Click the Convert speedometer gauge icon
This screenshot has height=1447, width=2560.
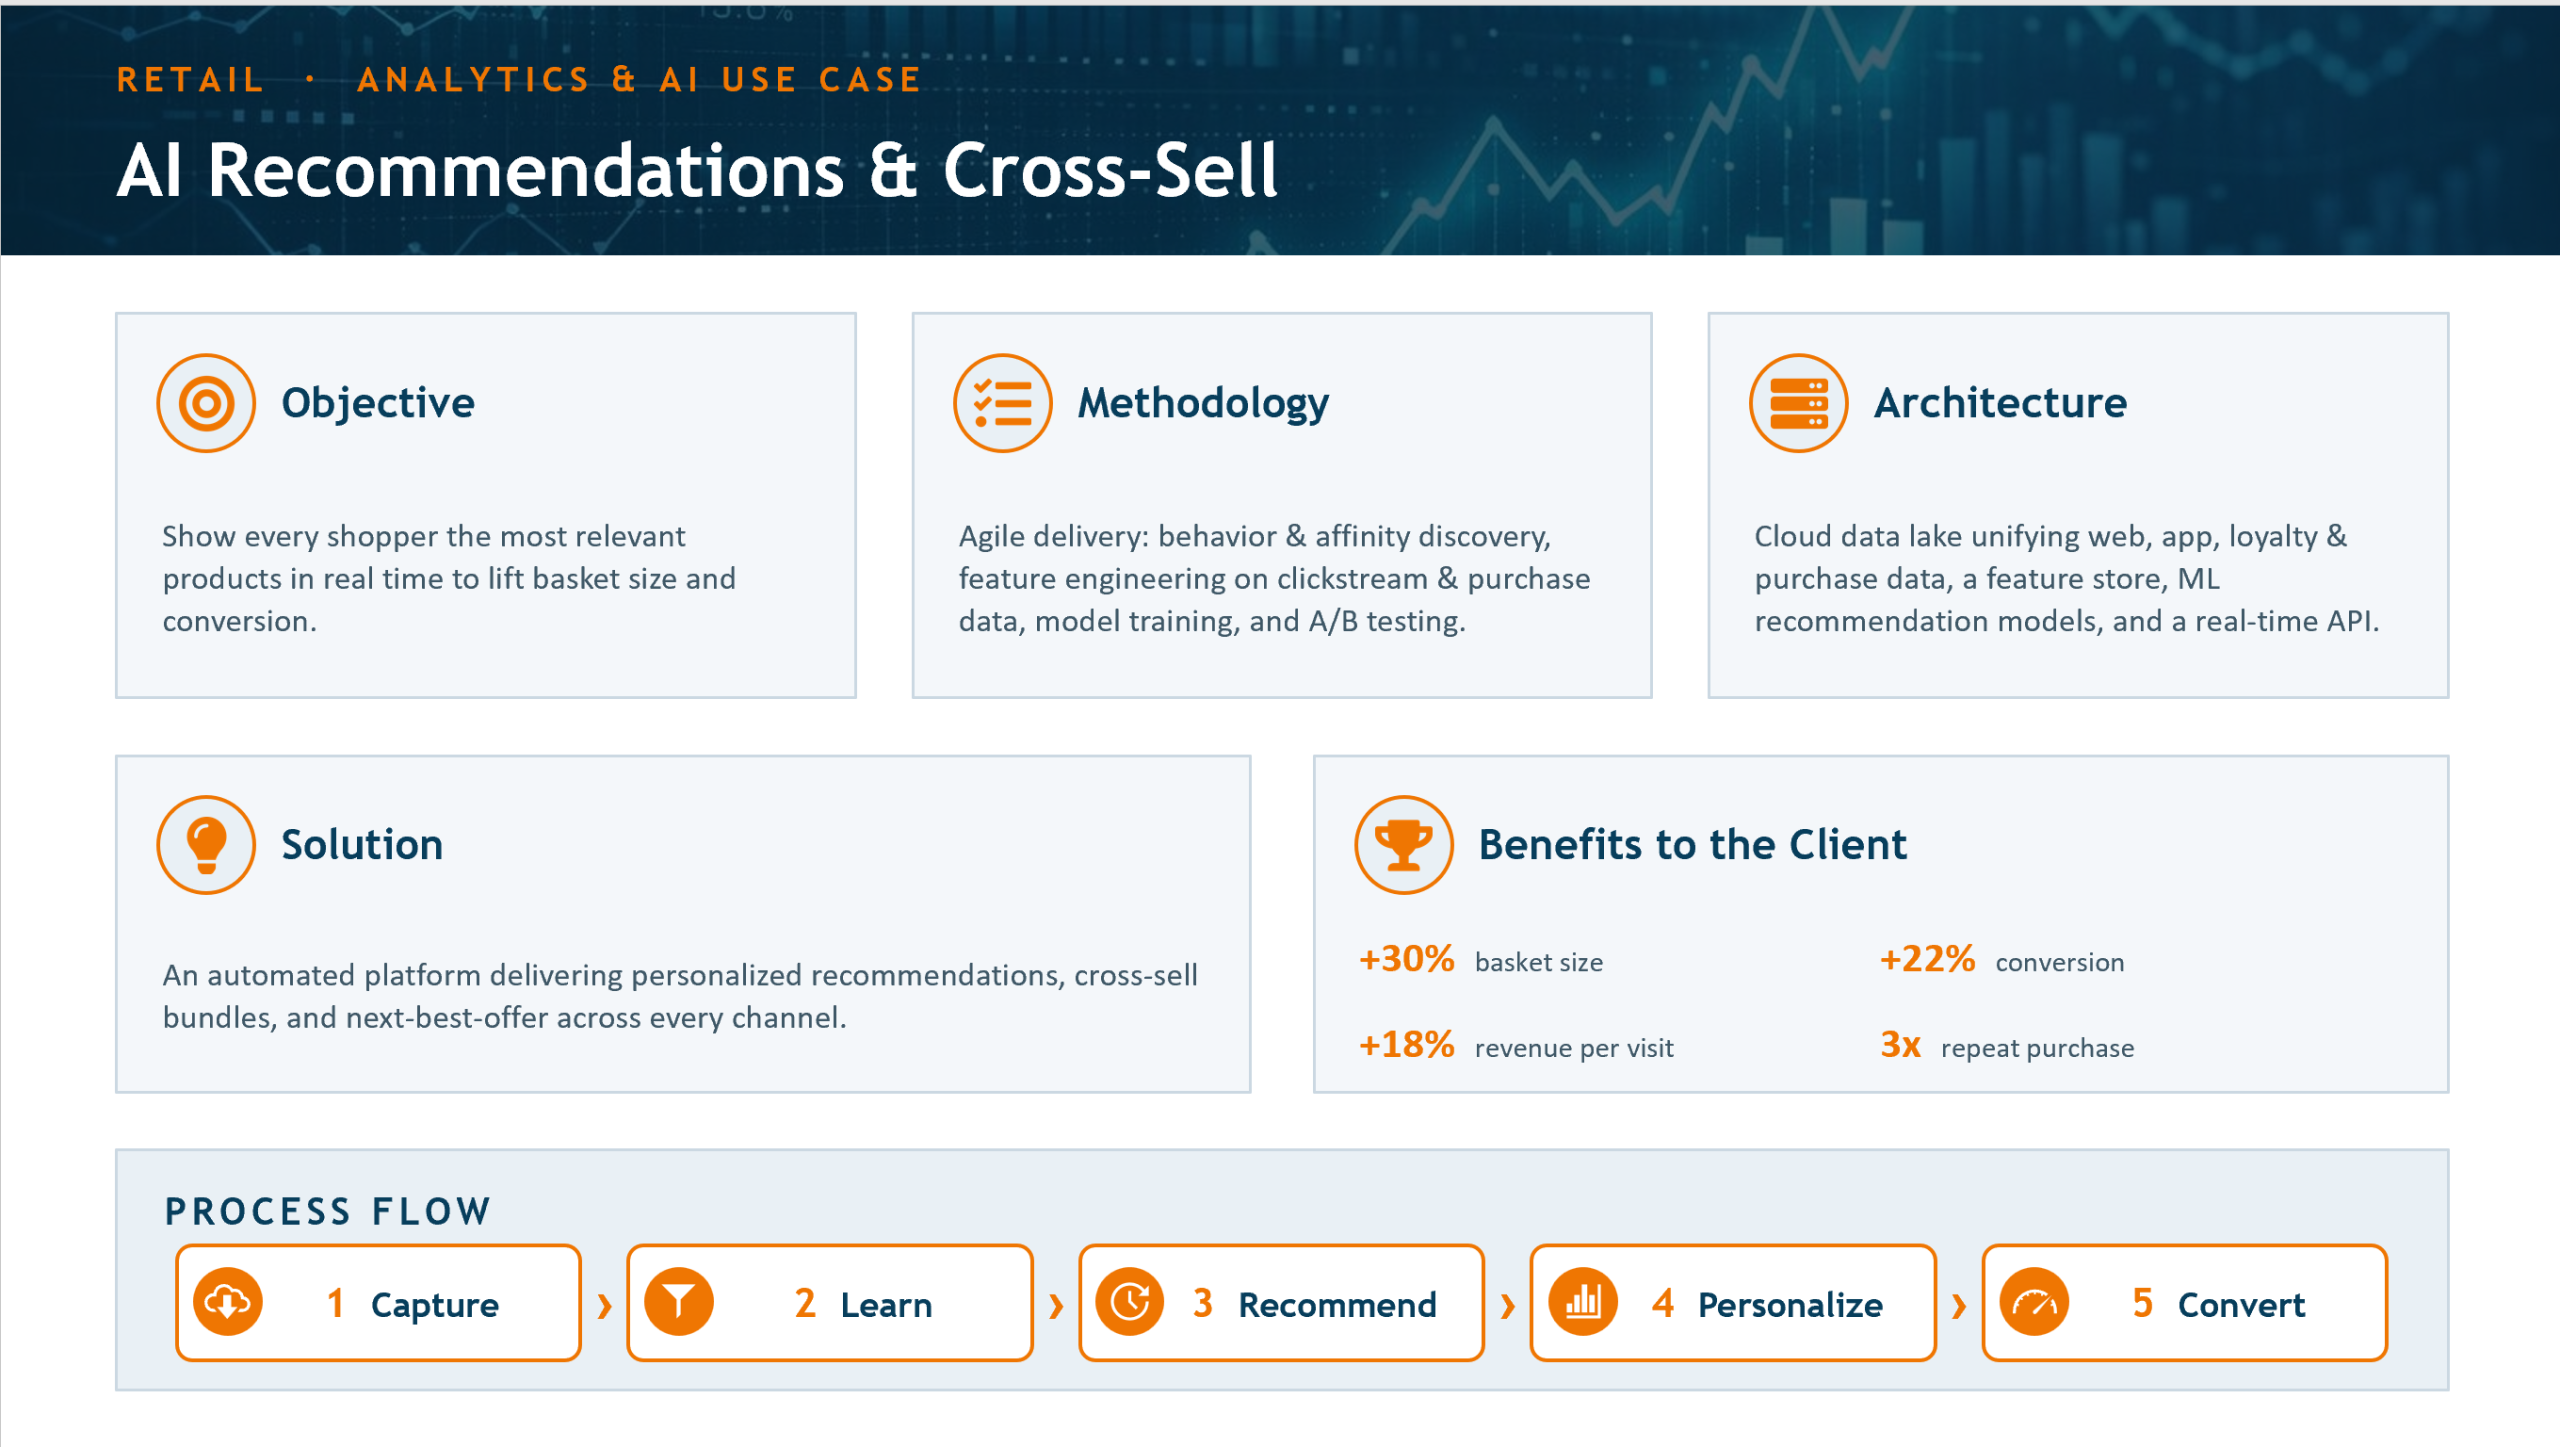tap(2034, 1302)
